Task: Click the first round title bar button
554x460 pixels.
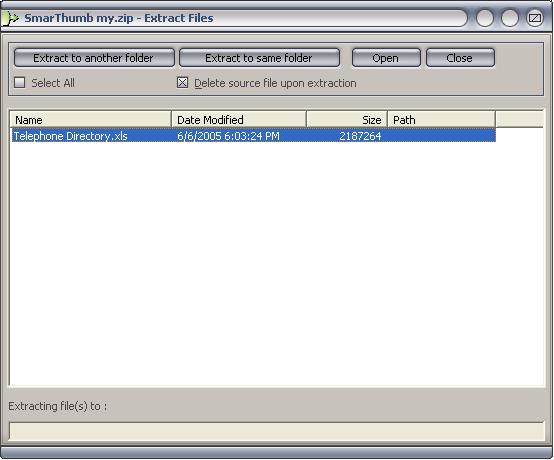Action: pyautogui.click(x=485, y=18)
